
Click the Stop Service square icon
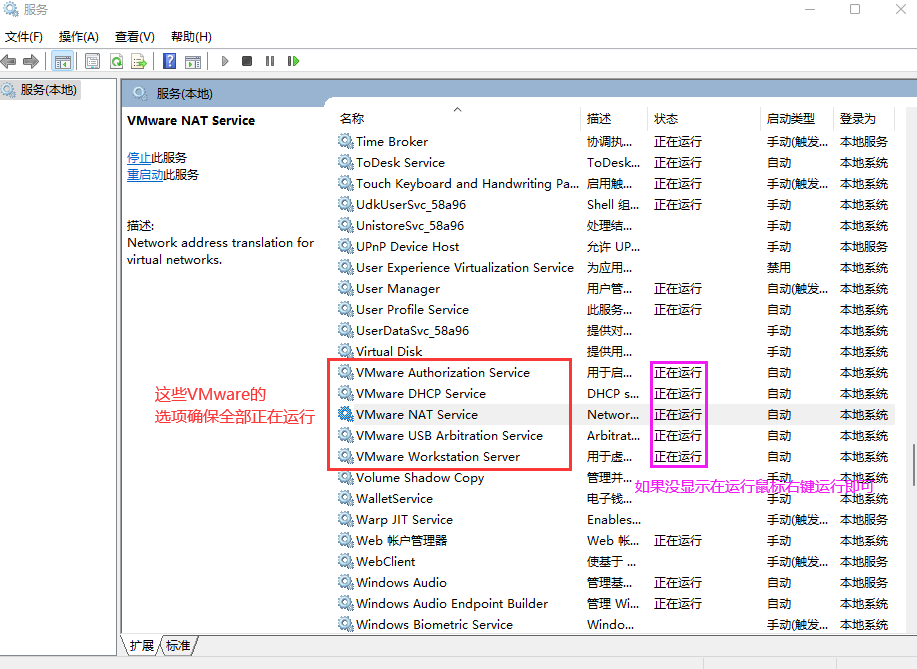247,61
